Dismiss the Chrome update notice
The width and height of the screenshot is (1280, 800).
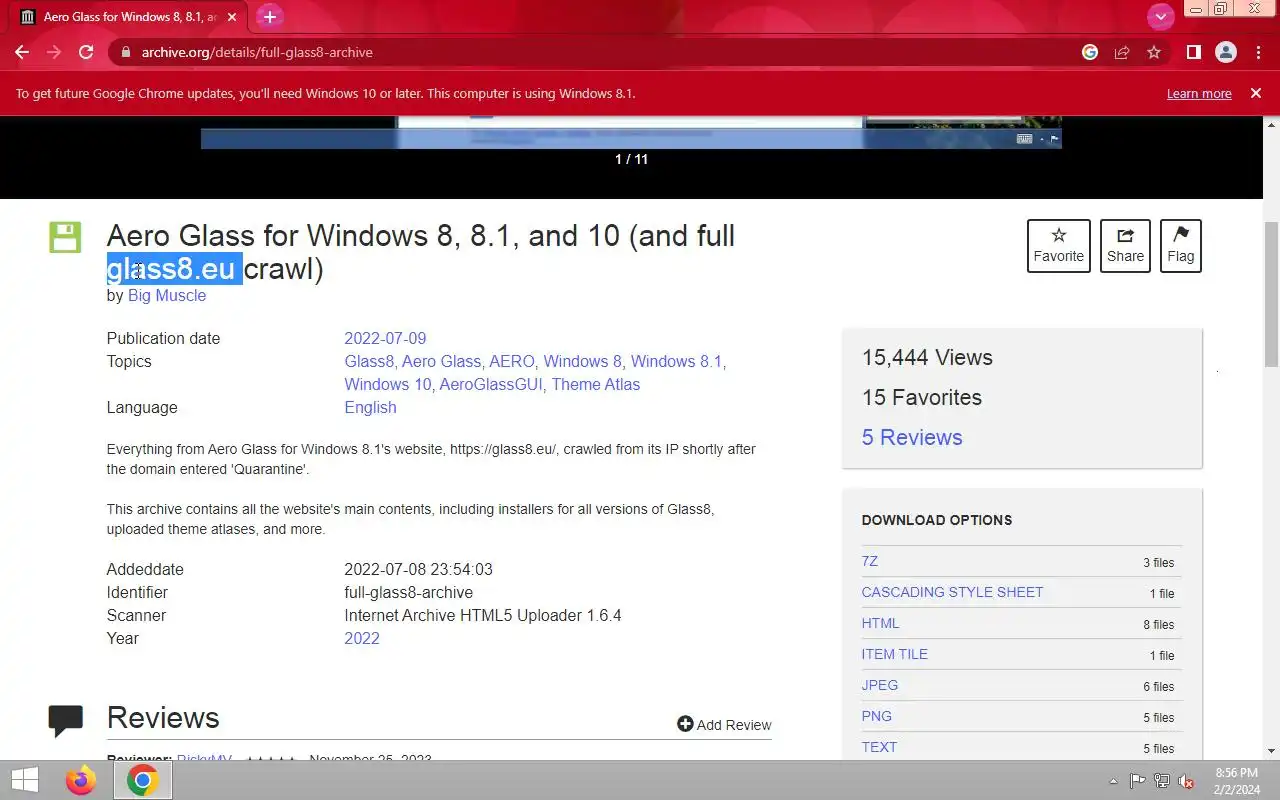(x=1256, y=93)
